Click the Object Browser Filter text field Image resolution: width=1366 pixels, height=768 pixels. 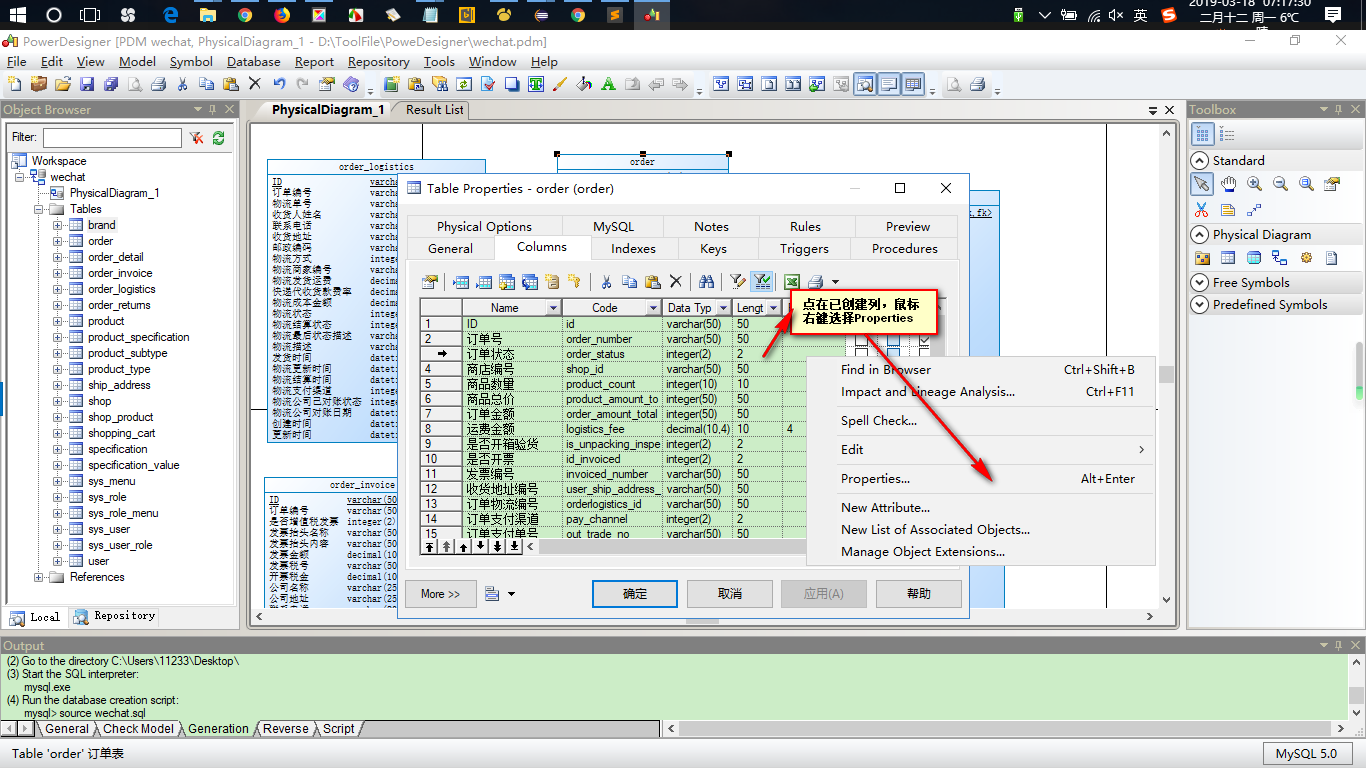coord(112,138)
